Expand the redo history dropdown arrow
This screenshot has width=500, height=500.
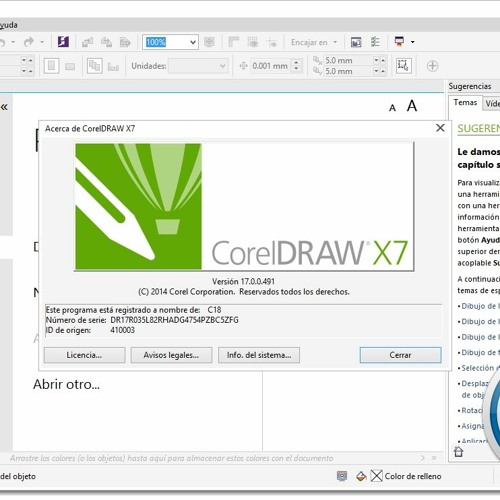pyautogui.click(x=42, y=42)
